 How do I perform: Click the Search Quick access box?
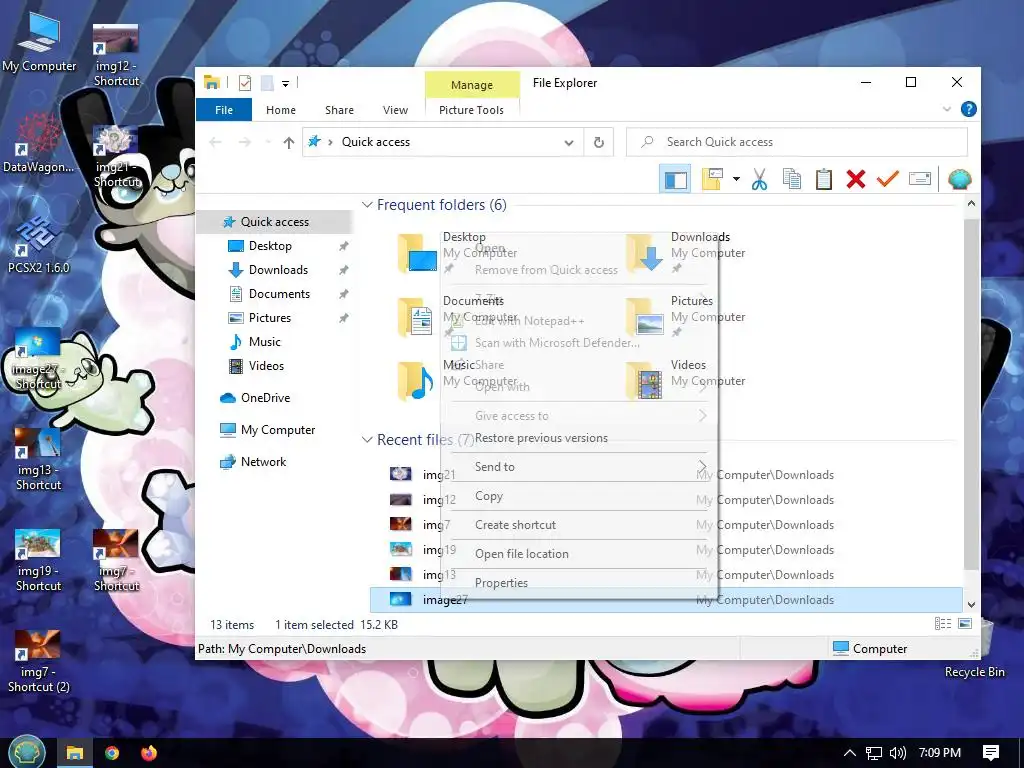tap(797, 142)
